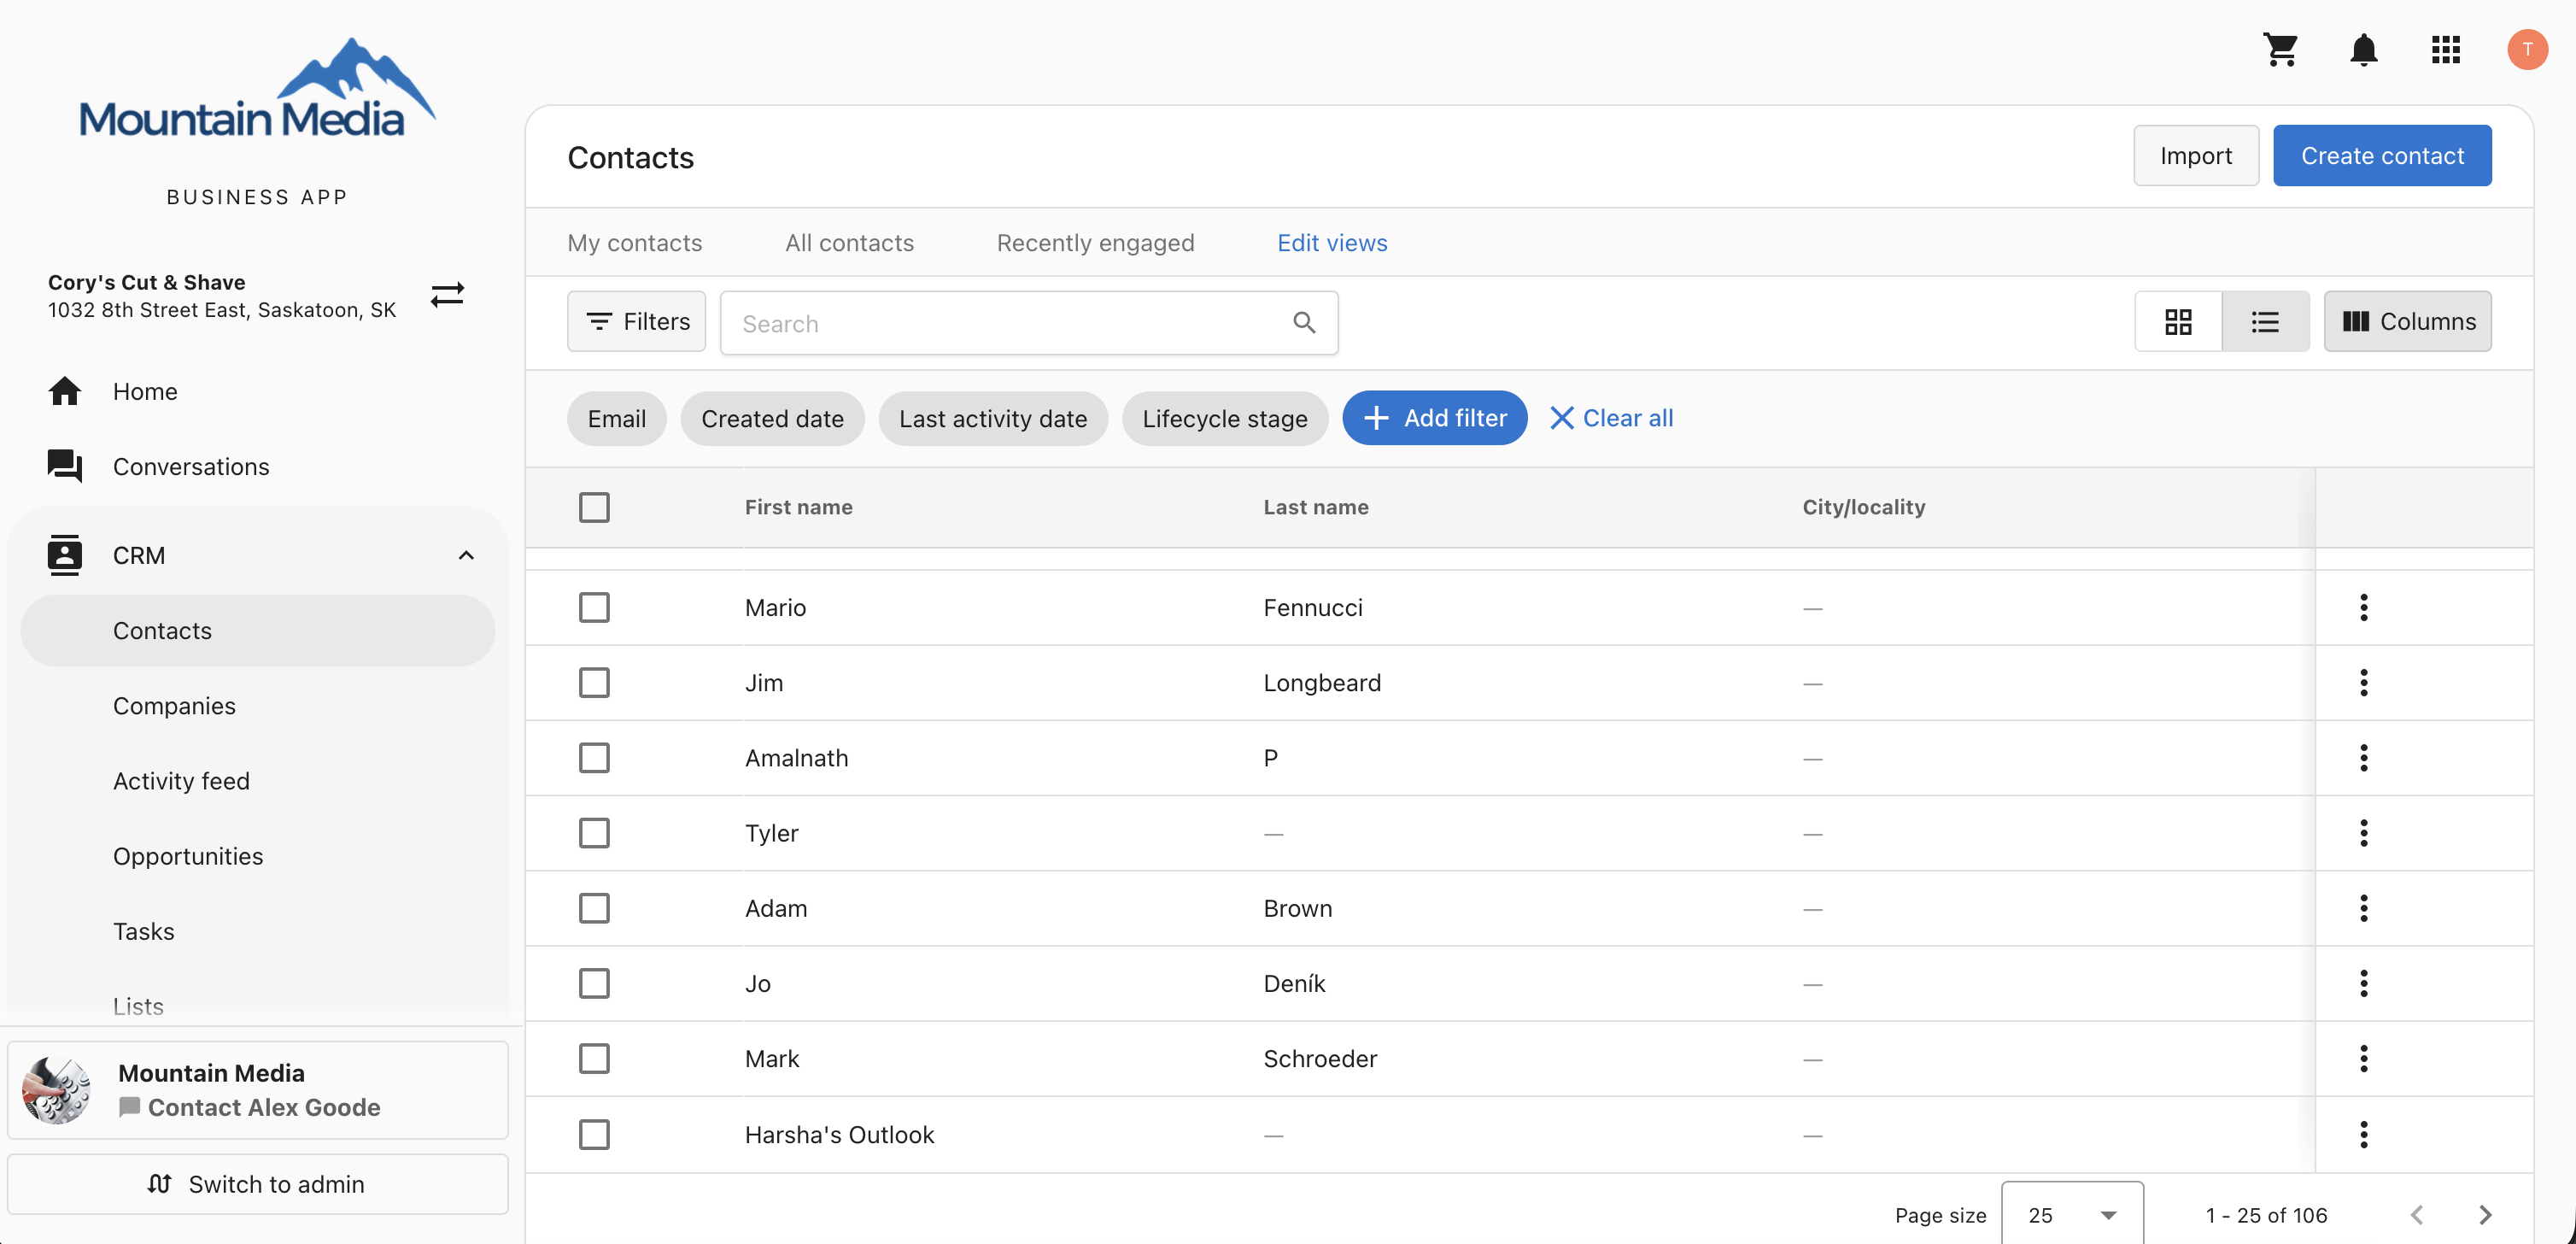Select all contacts header checkbox
The image size is (2576, 1244).
(x=594, y=507)
